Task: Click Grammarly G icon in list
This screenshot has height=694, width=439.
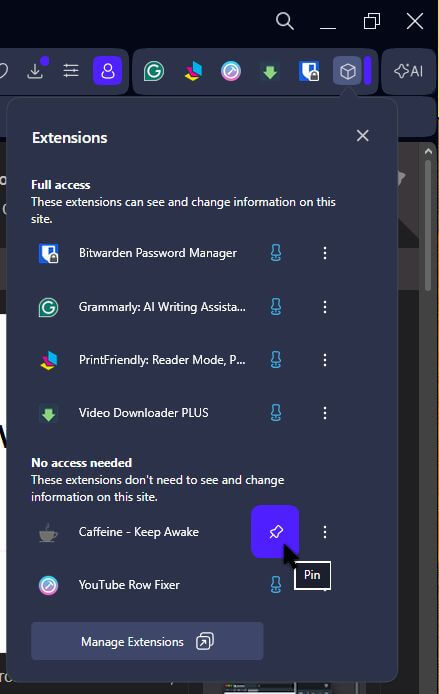Action: pos(48,307)
